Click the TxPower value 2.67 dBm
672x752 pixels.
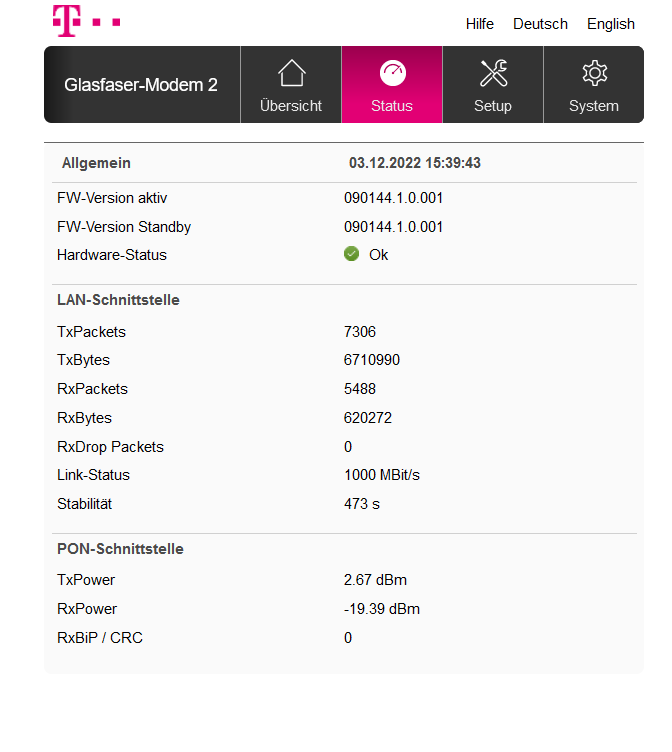pyautogui.click(x=375, y=580)
